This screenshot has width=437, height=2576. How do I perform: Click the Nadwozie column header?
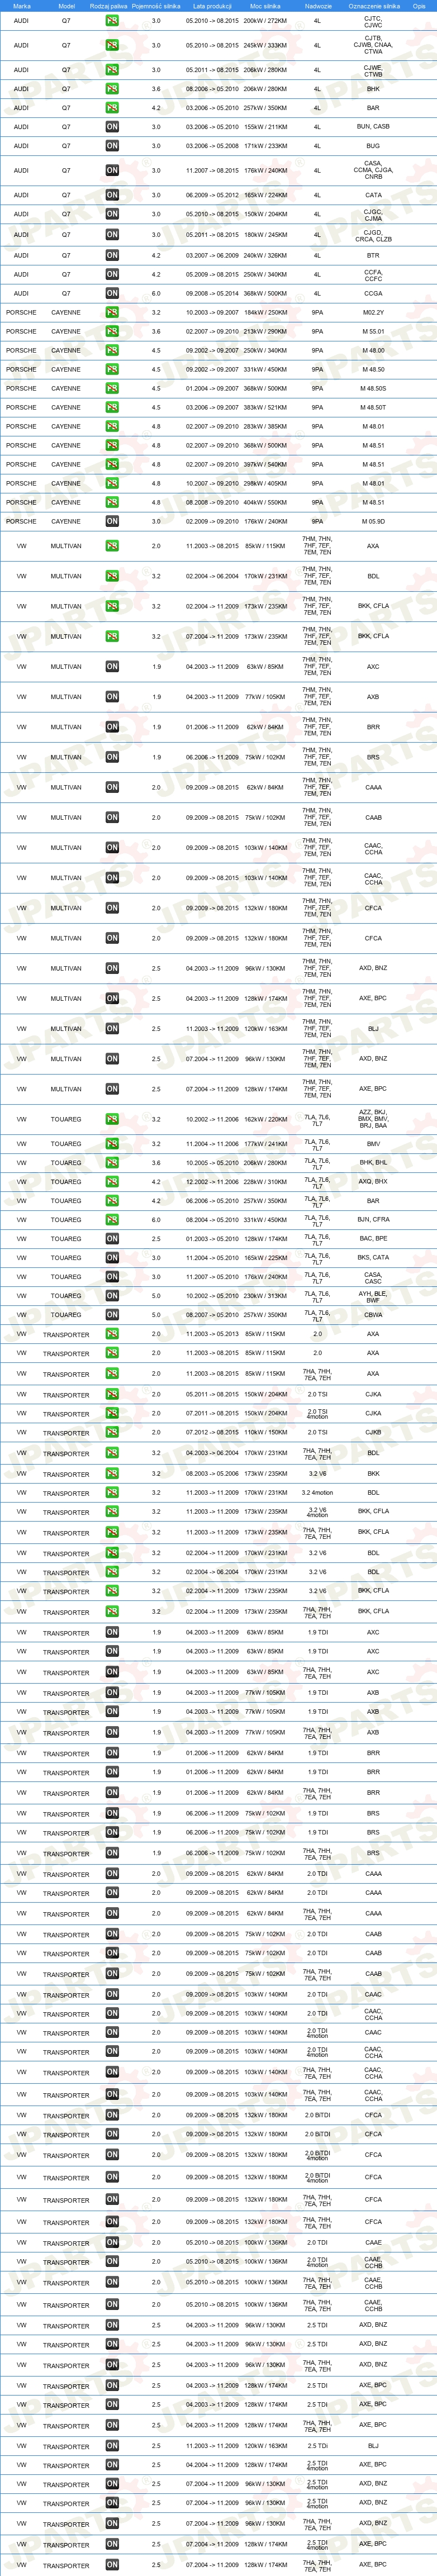[318, 6]
